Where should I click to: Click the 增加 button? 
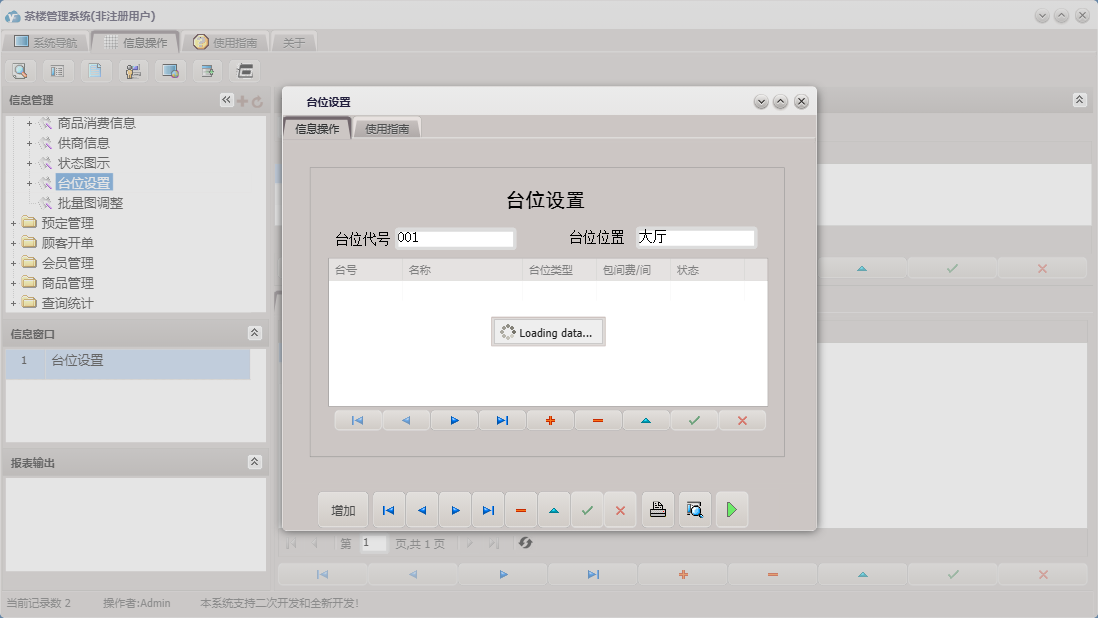point(343,510)
